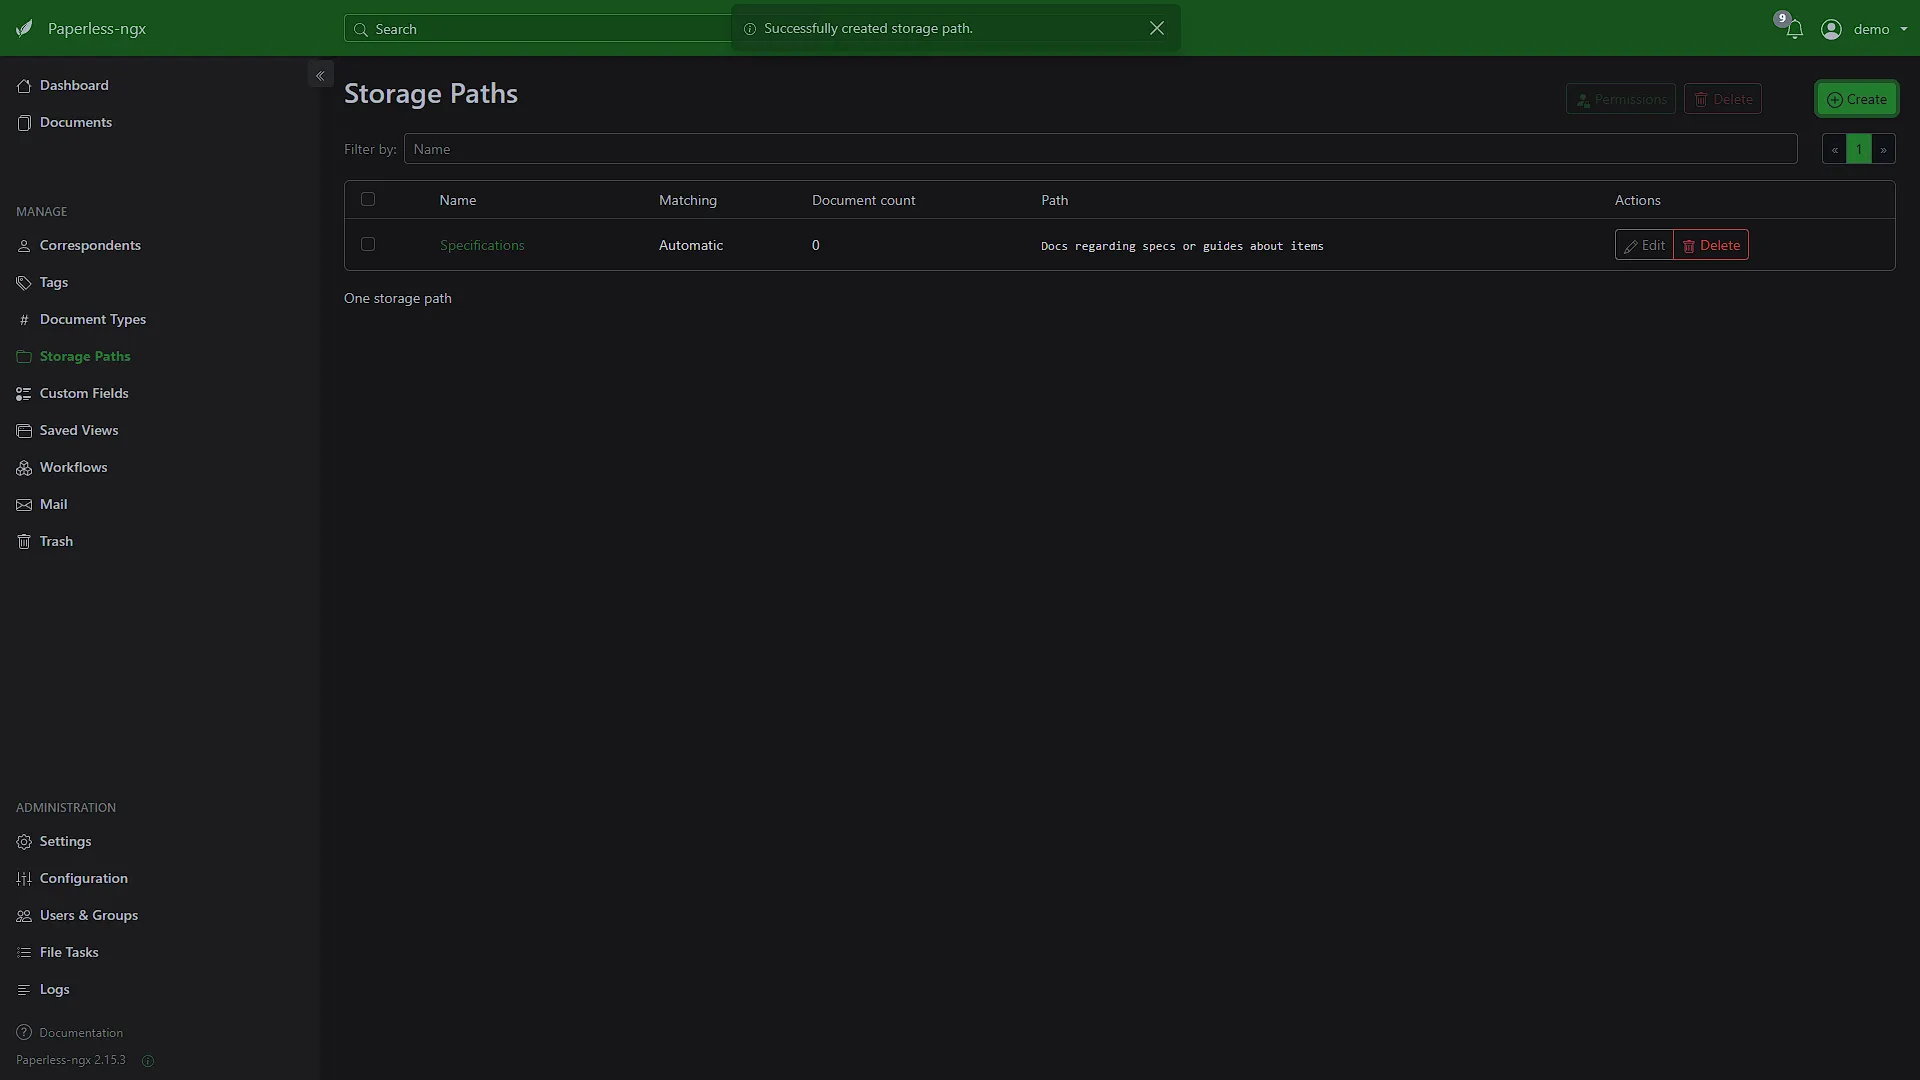Open Tags in the sidebar
1920x1080 pixels.
[x=54, y=282]
